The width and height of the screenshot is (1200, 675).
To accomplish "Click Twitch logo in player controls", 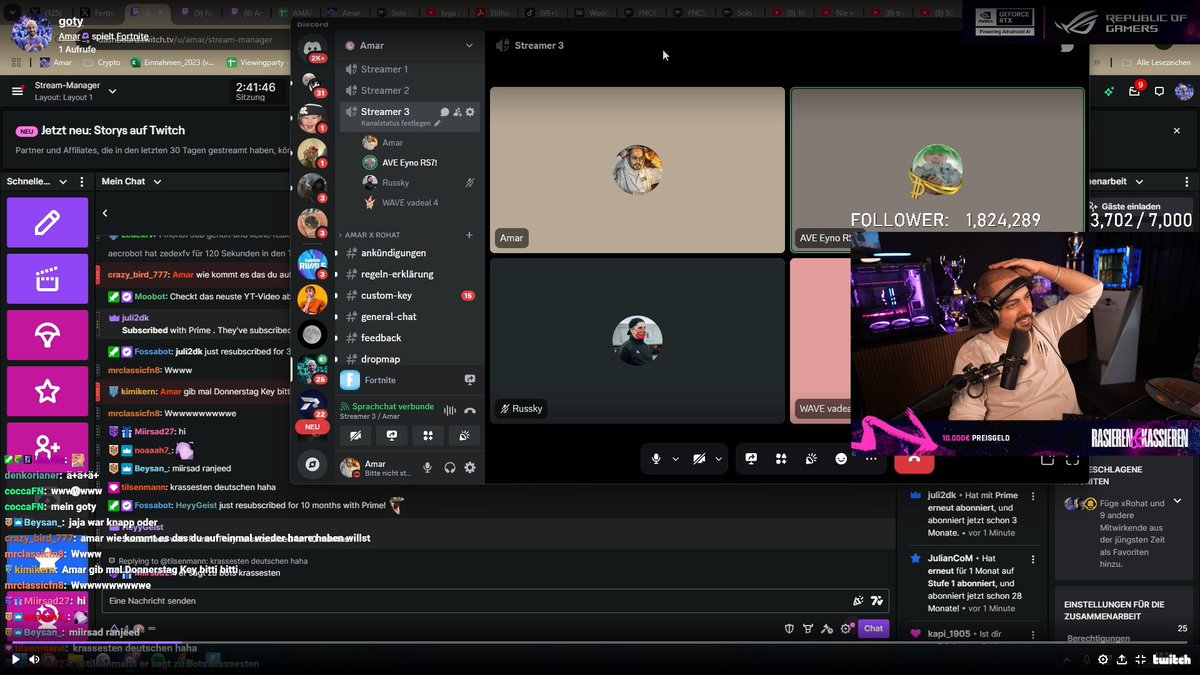I will (1172, 660).
